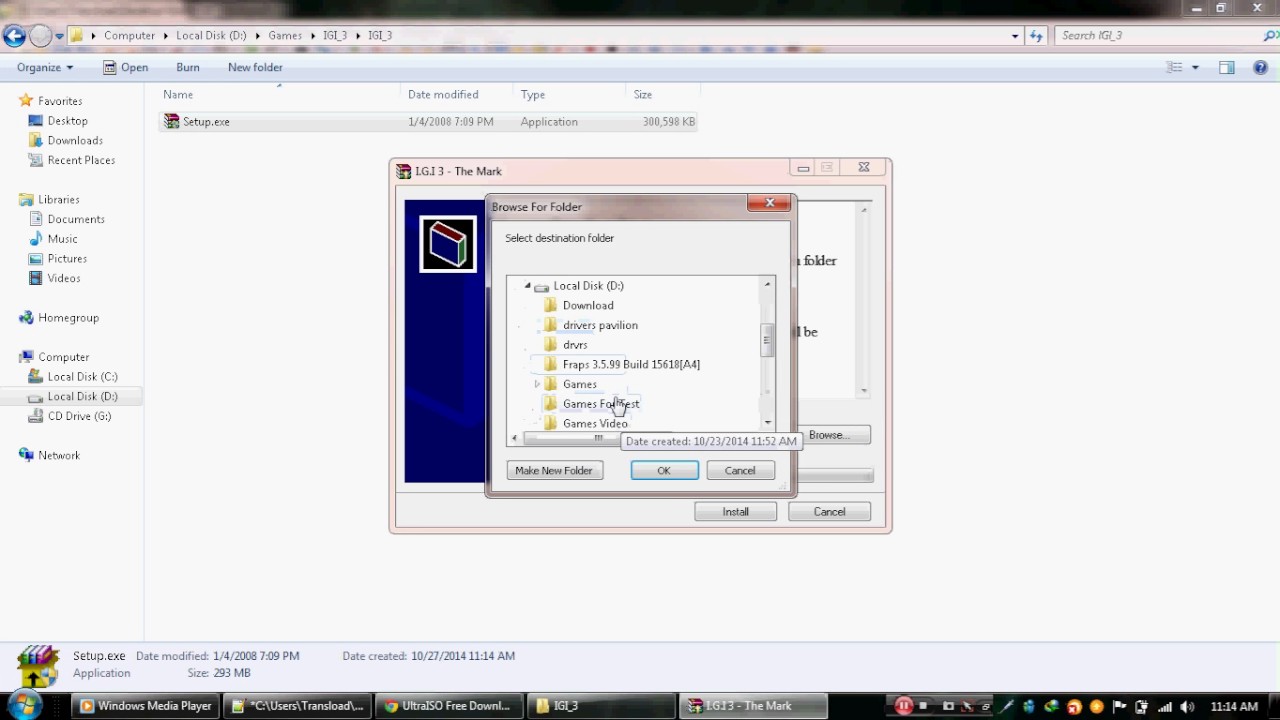Click Burn in Explorer toolbar
Image resolution: width=1280 pixels, height=720 pixels.
pos(188,67)
